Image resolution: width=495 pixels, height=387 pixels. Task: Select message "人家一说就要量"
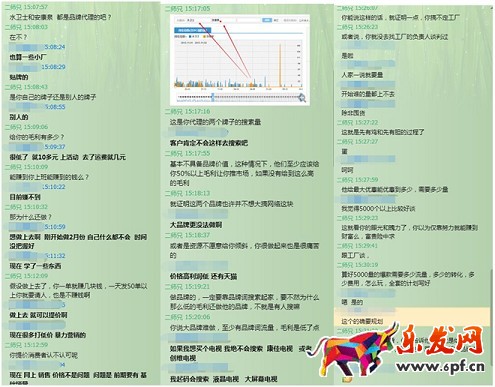[x=362, y=75]
